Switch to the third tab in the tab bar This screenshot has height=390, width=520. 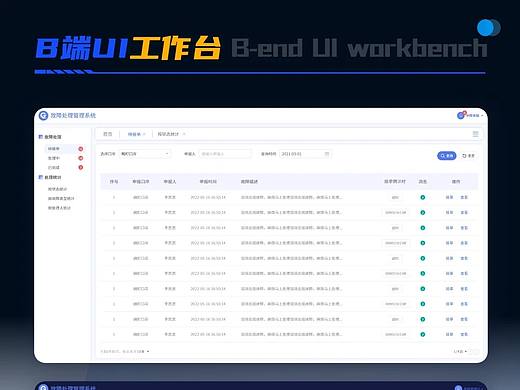pos(168,134)
